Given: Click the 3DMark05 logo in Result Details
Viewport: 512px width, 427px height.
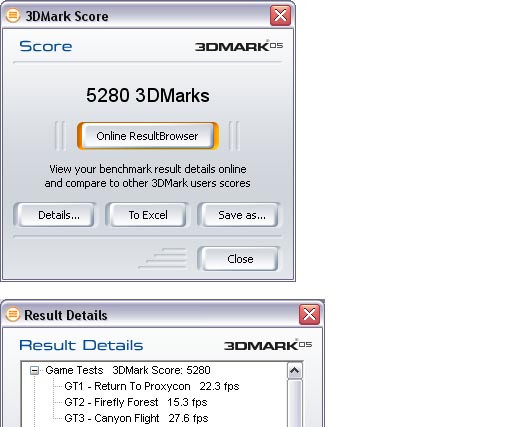Looking at the screenshot, I should pos(268,345).
